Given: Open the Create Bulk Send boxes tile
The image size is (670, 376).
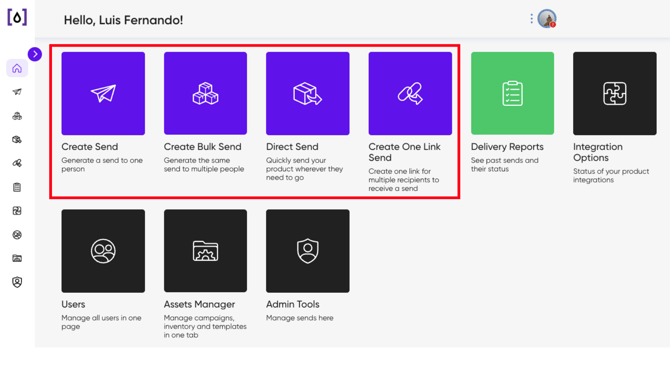Looking at the screenshot, I should pos(205,93).
